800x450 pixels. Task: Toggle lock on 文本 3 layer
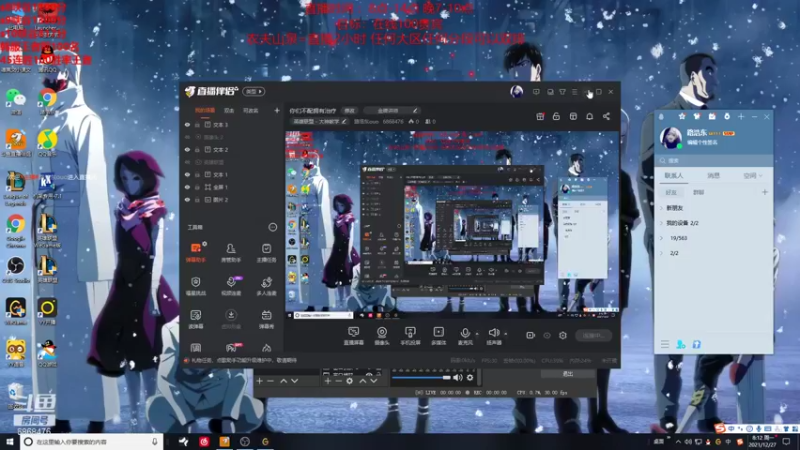(x=197, y=124)
